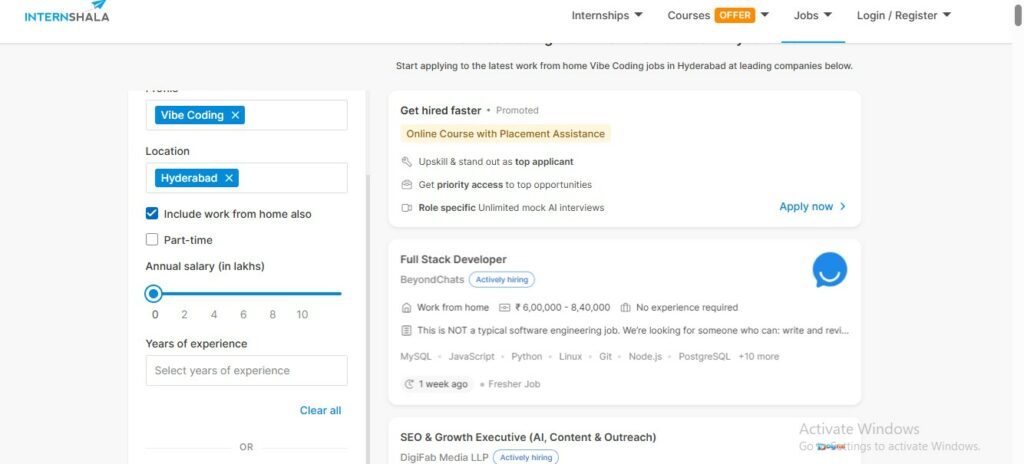Click the BeyondChats company logo
The height and width of the screenshot is (464, 1024).
pyautogui.click(x=829, y=269)
